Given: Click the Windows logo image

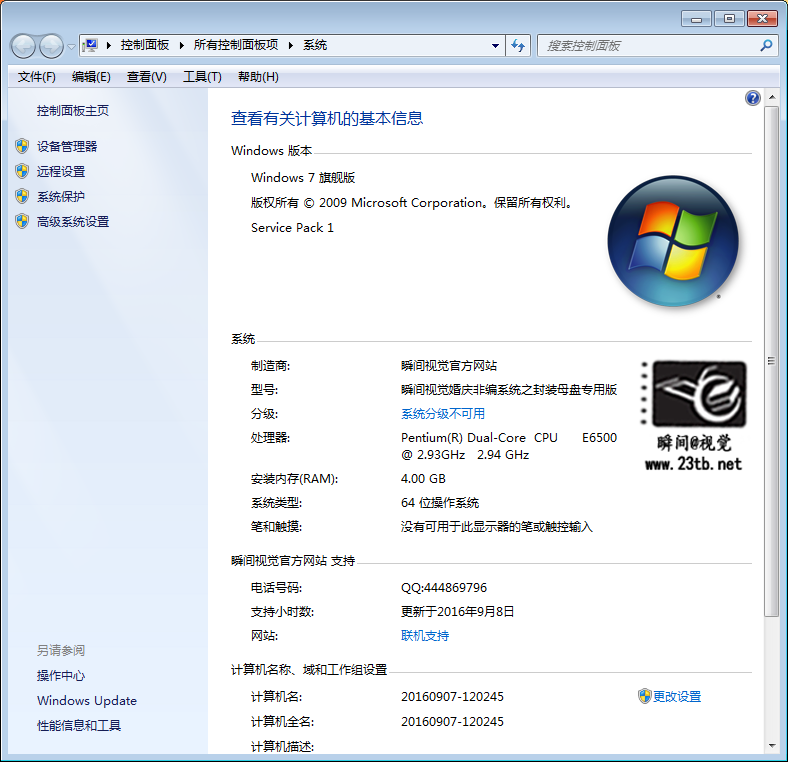Looking at the screenshot, I should [673, 241].
